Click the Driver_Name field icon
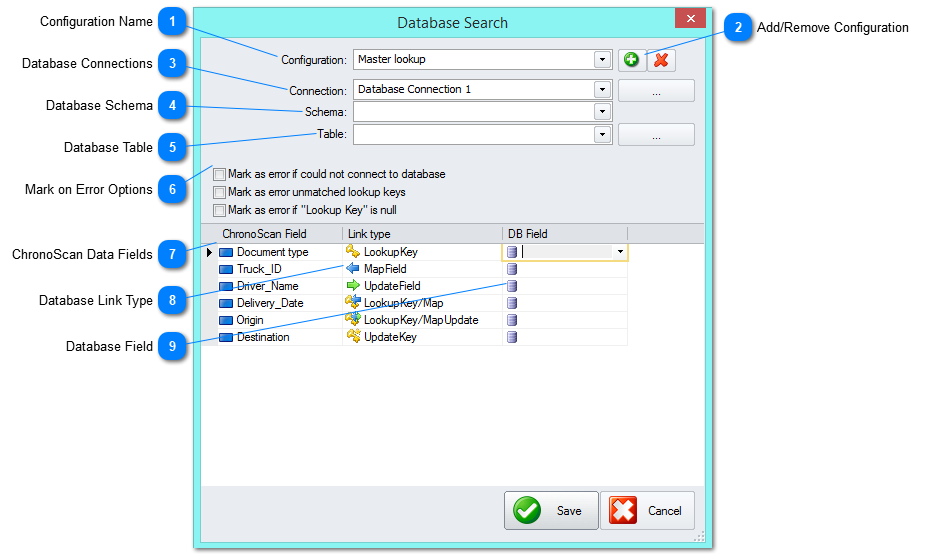Screen dimensions: 925x557 (x=226, y=287)
